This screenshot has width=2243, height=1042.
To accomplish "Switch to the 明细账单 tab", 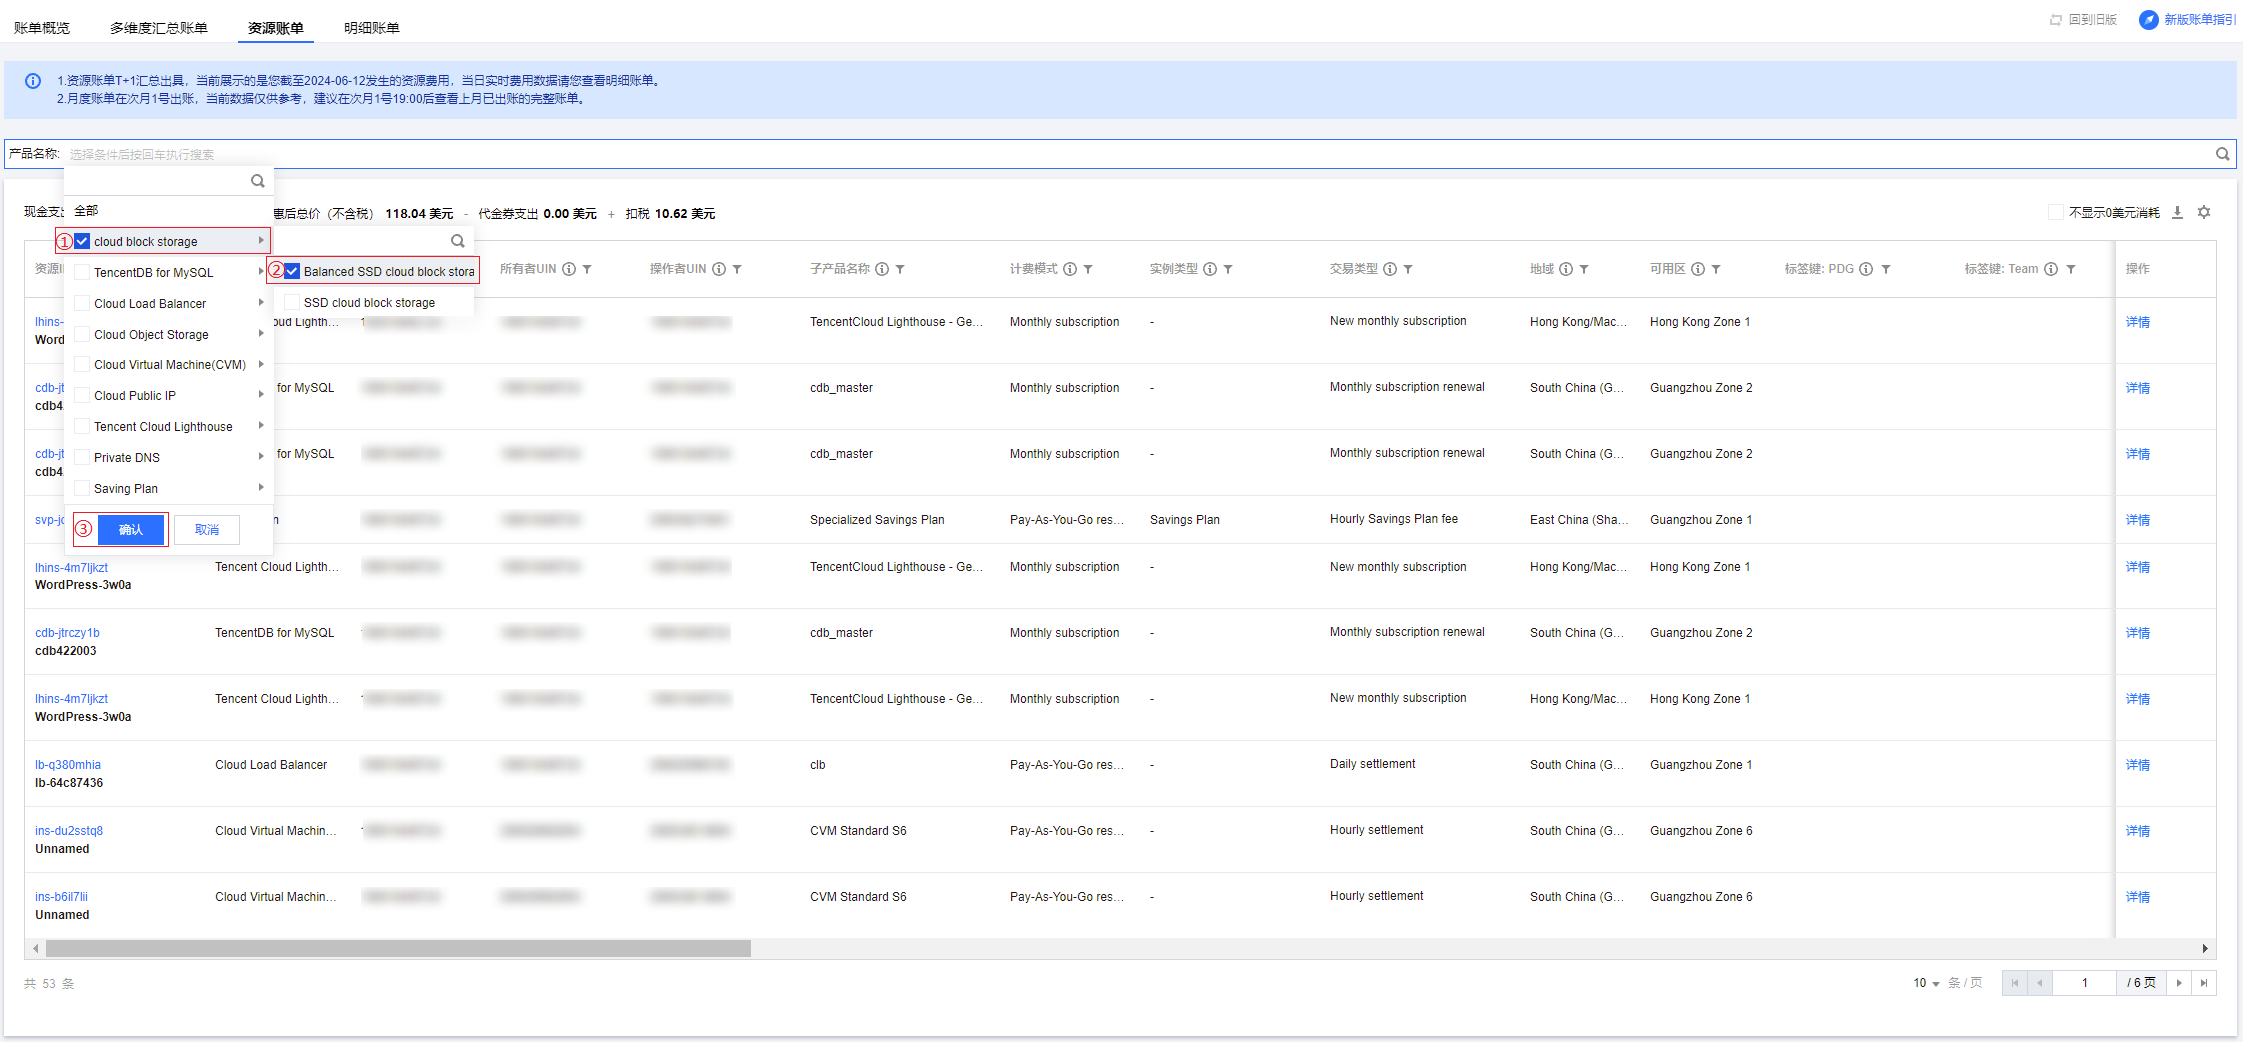I will click(x=371, y=28).
